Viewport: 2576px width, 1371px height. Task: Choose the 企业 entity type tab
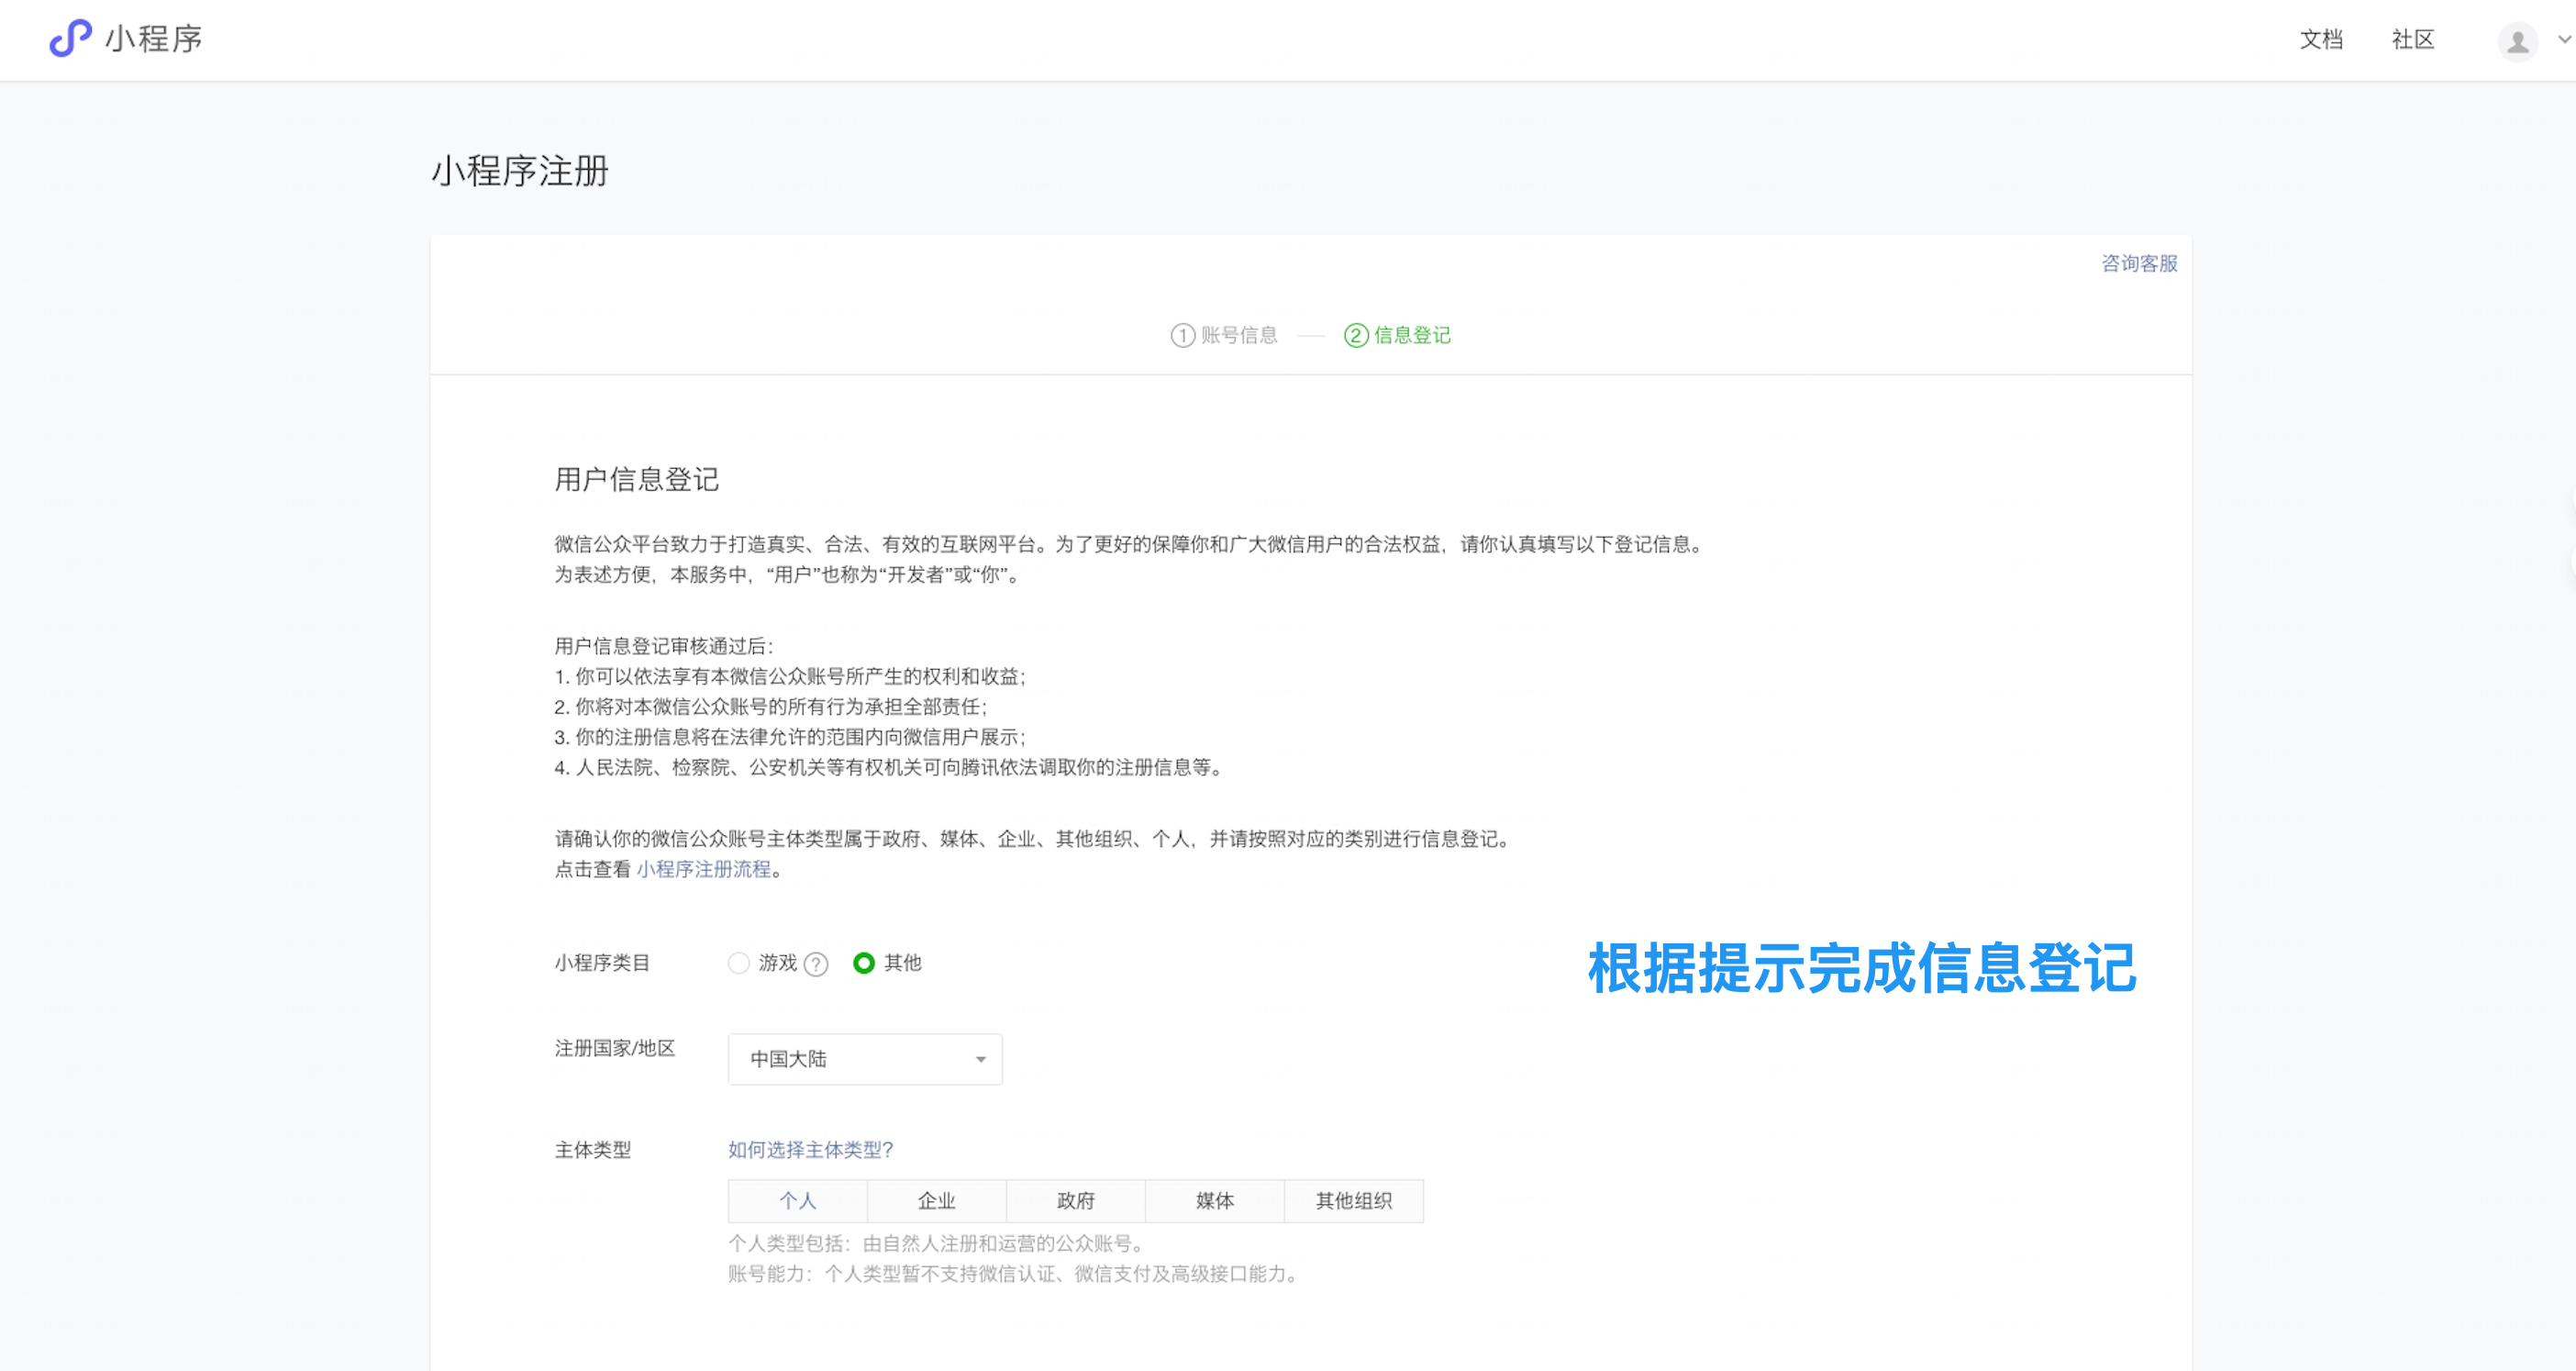936,1200
